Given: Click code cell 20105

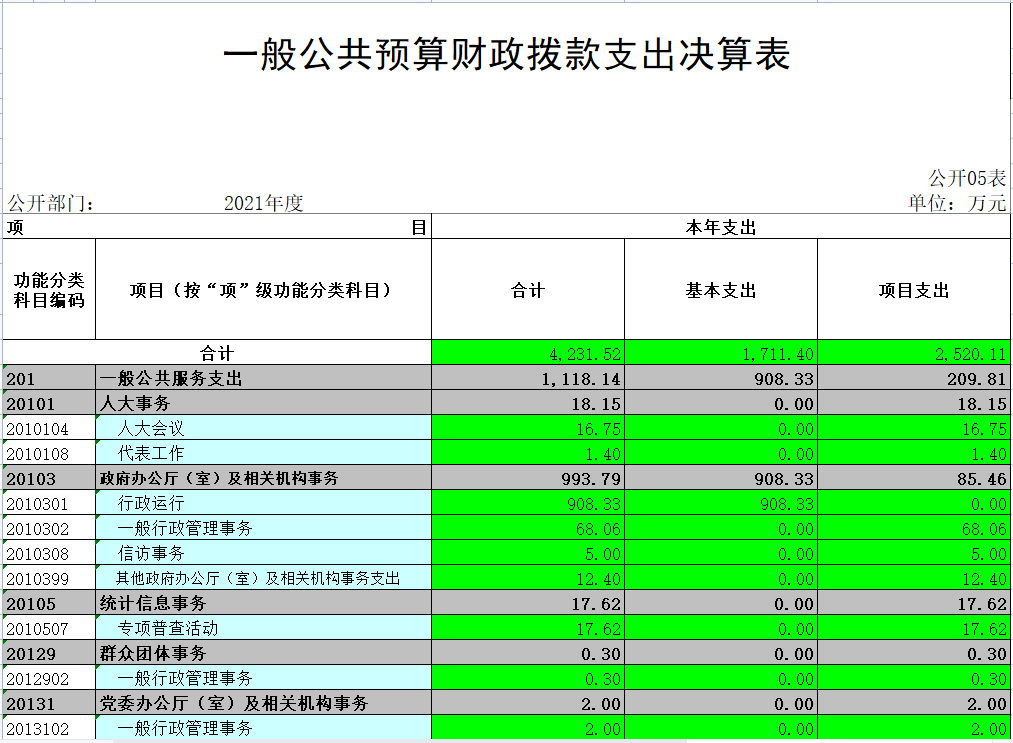Looking at the screenshot, I should coord(49,603).
